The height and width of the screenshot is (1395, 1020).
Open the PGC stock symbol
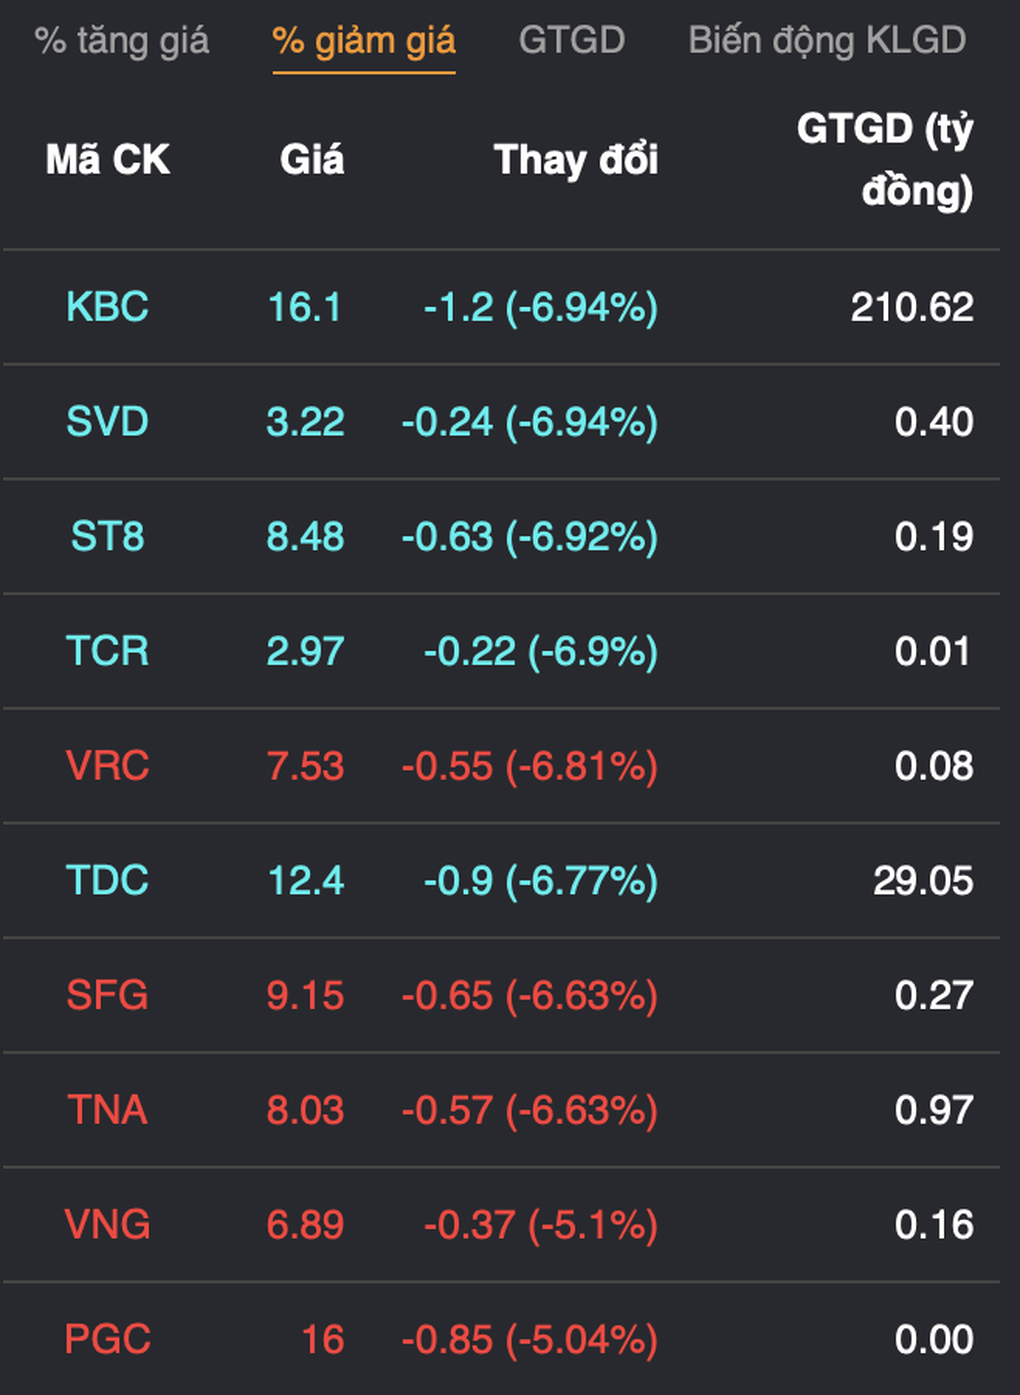point(108,1340)
